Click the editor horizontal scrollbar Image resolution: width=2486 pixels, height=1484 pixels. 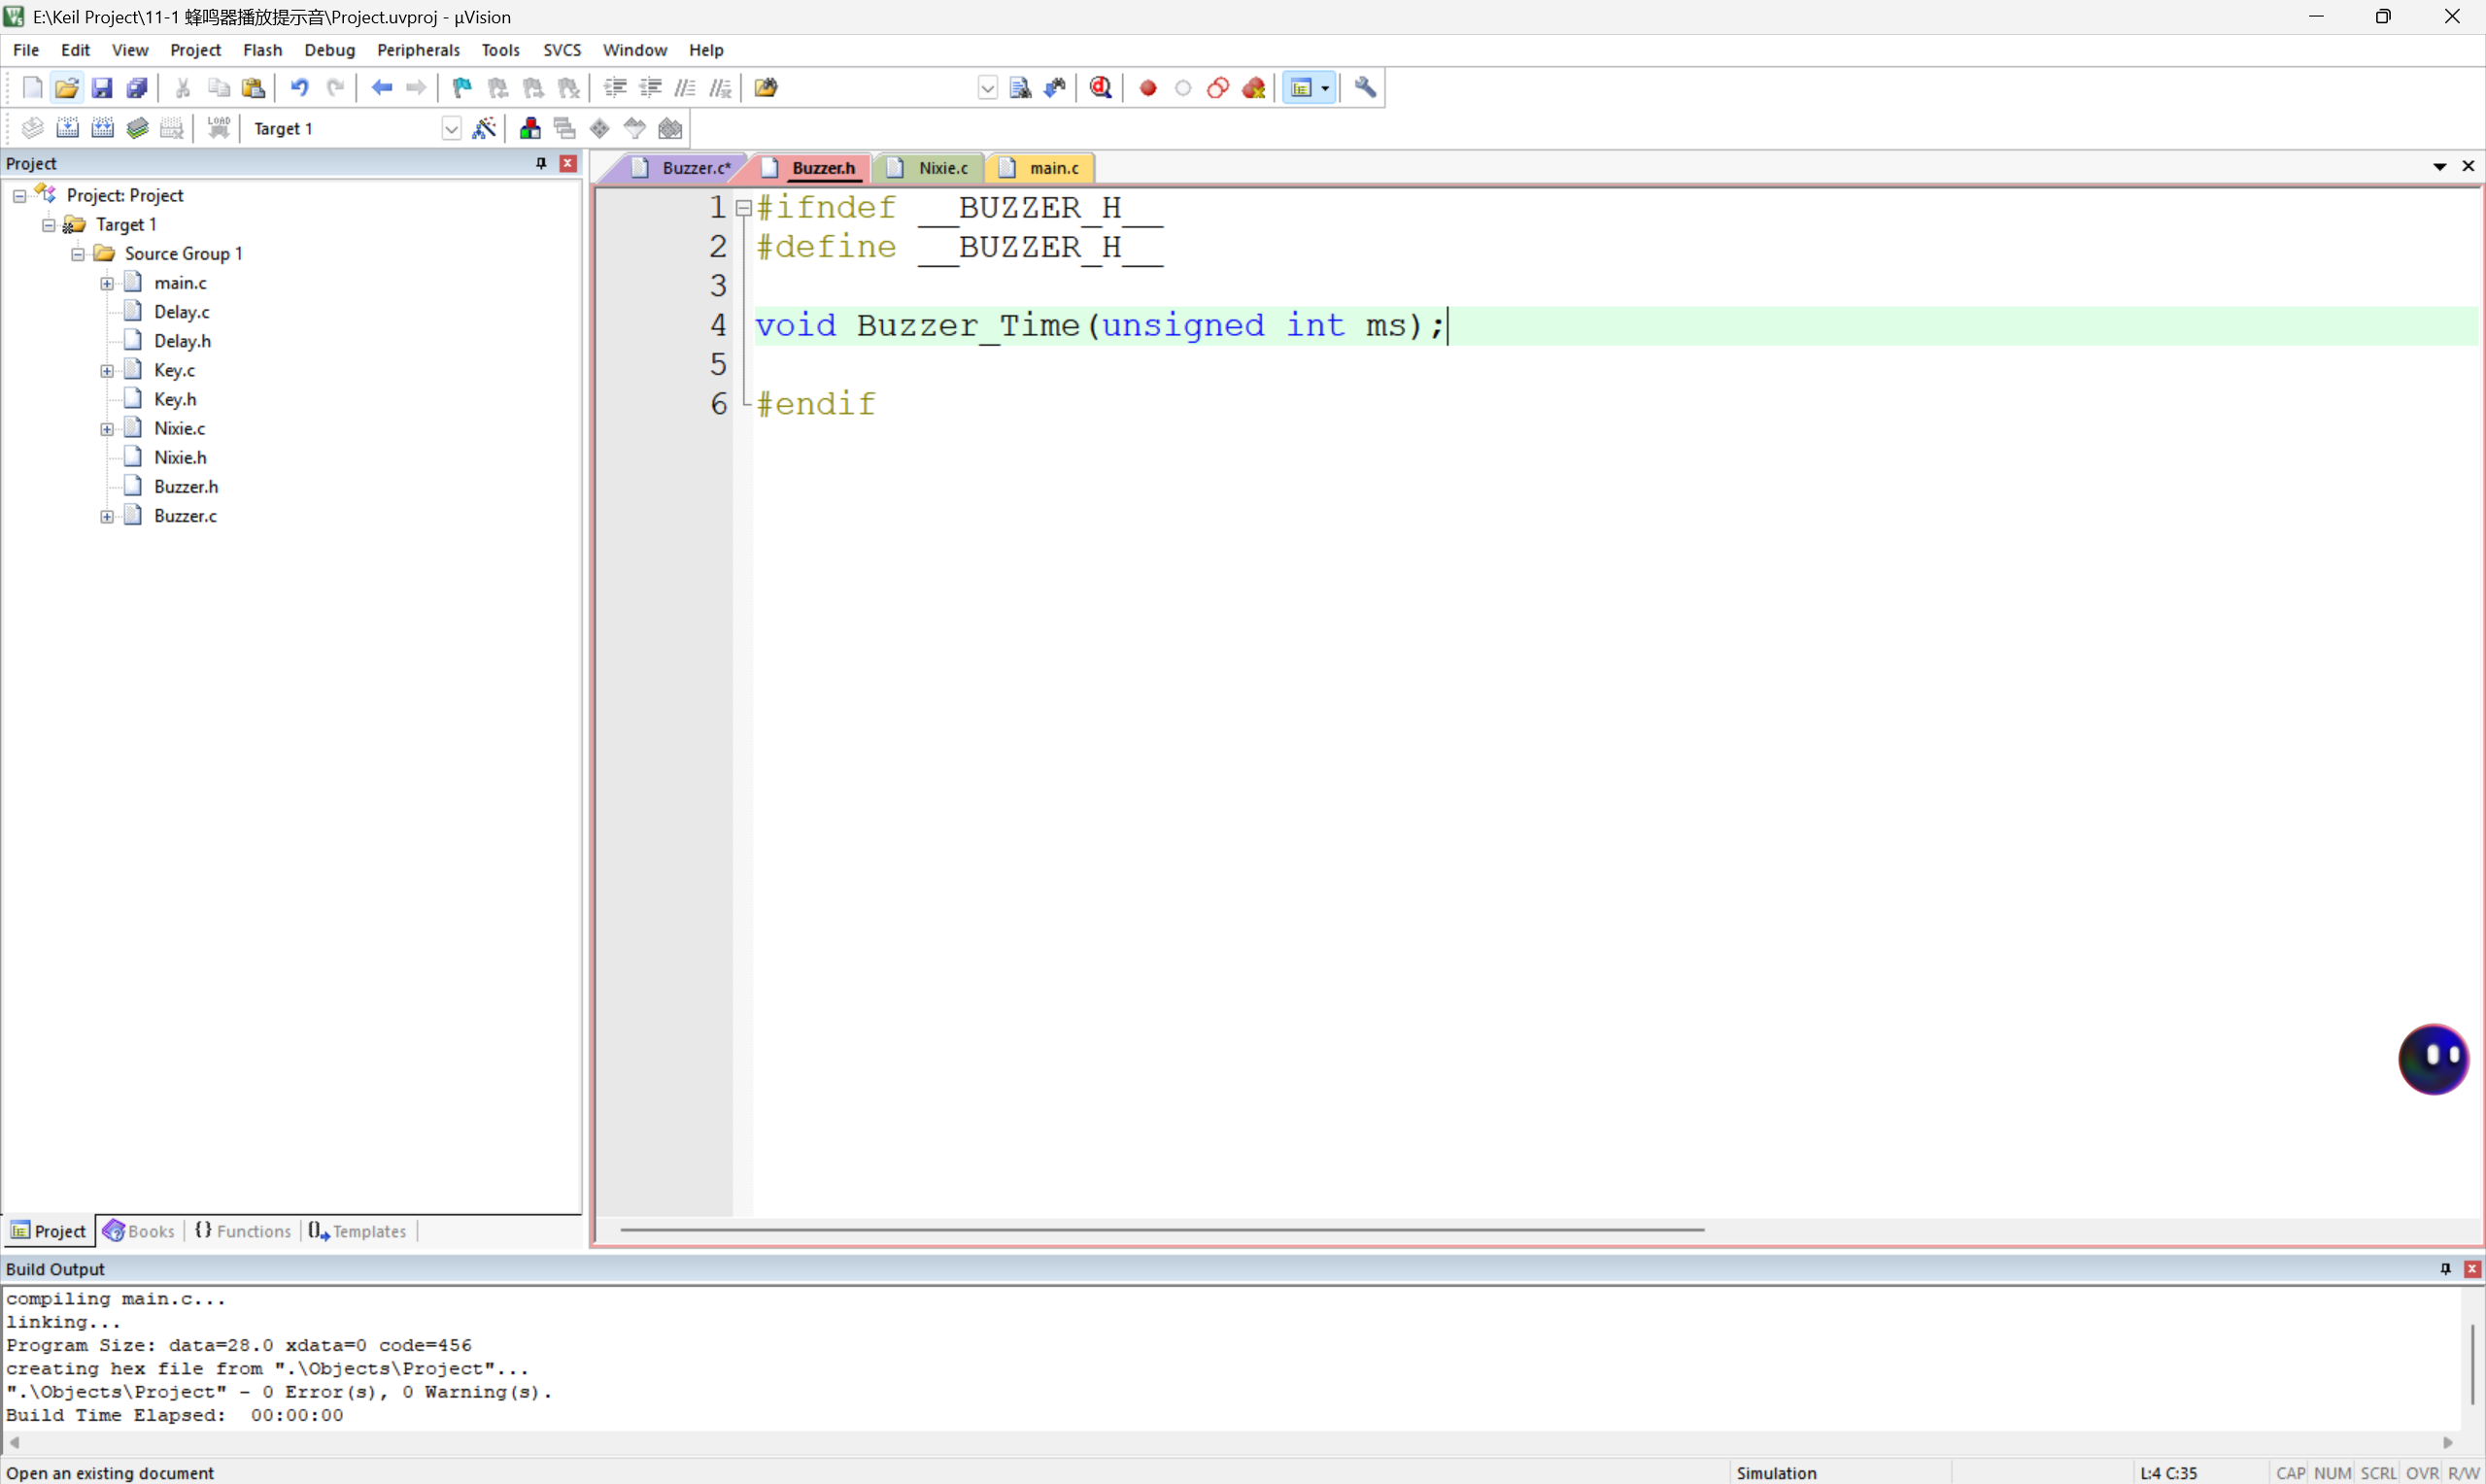pos(1160,1229)
